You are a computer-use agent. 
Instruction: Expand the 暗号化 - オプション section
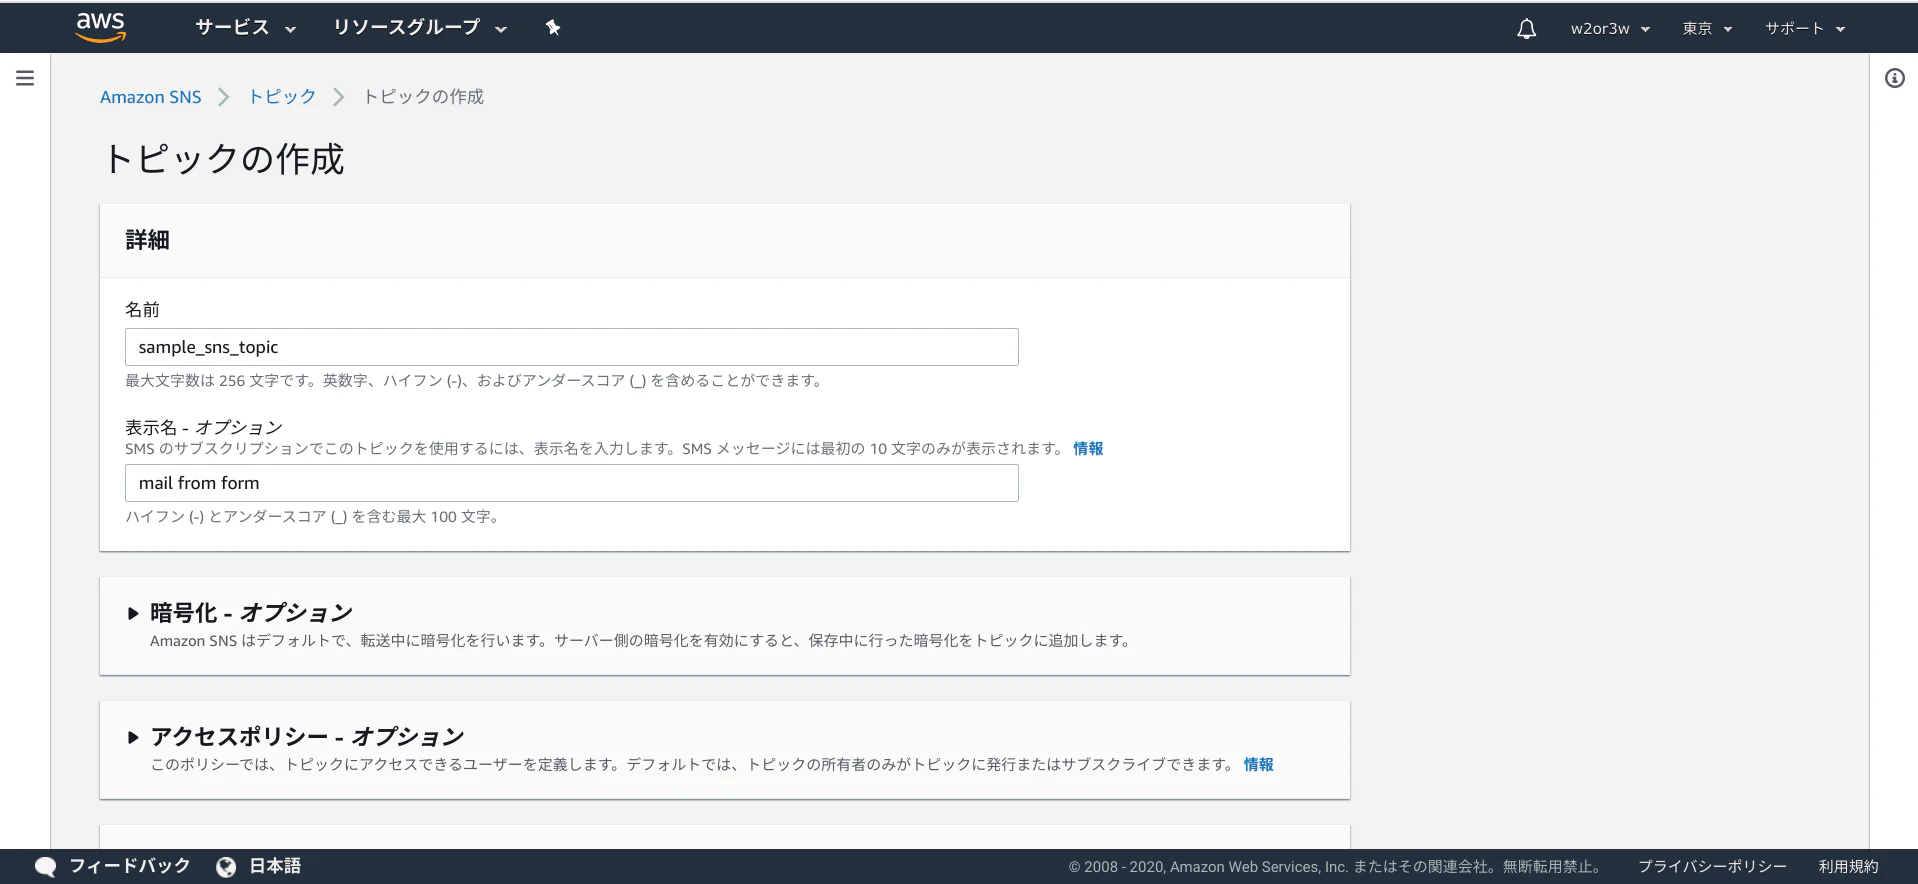point(240,613)
